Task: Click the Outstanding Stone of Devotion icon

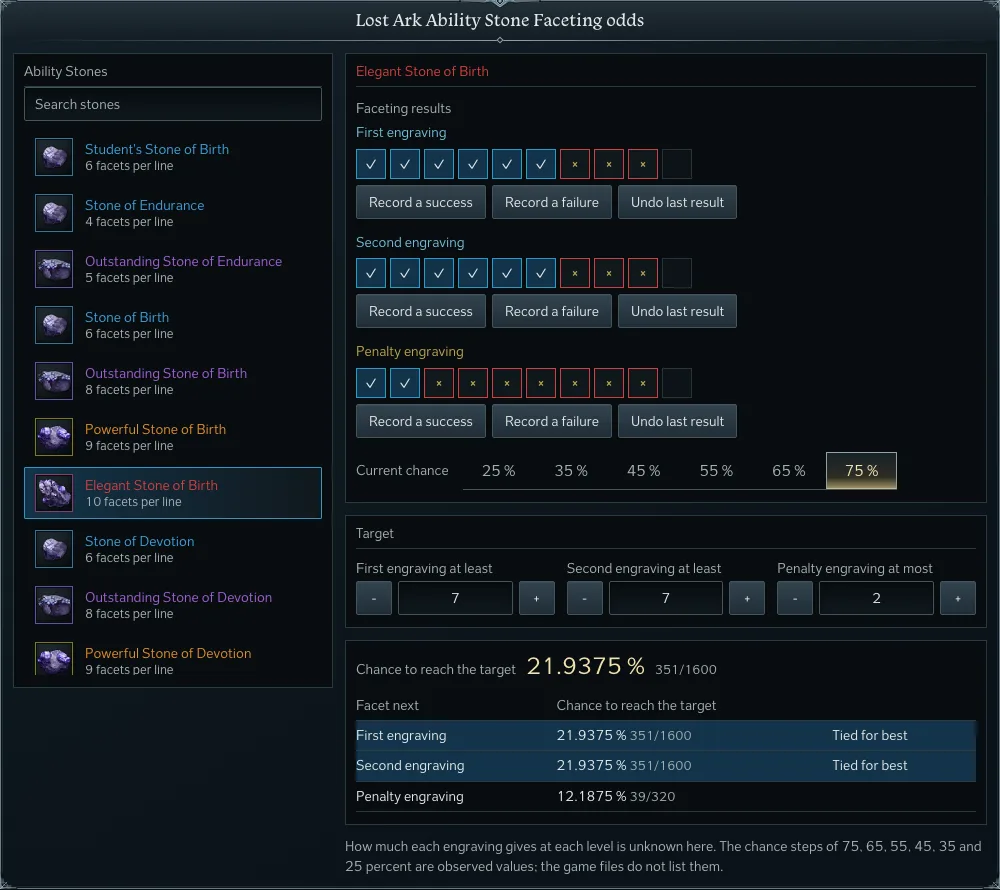Action: click(x=54, y=606)
